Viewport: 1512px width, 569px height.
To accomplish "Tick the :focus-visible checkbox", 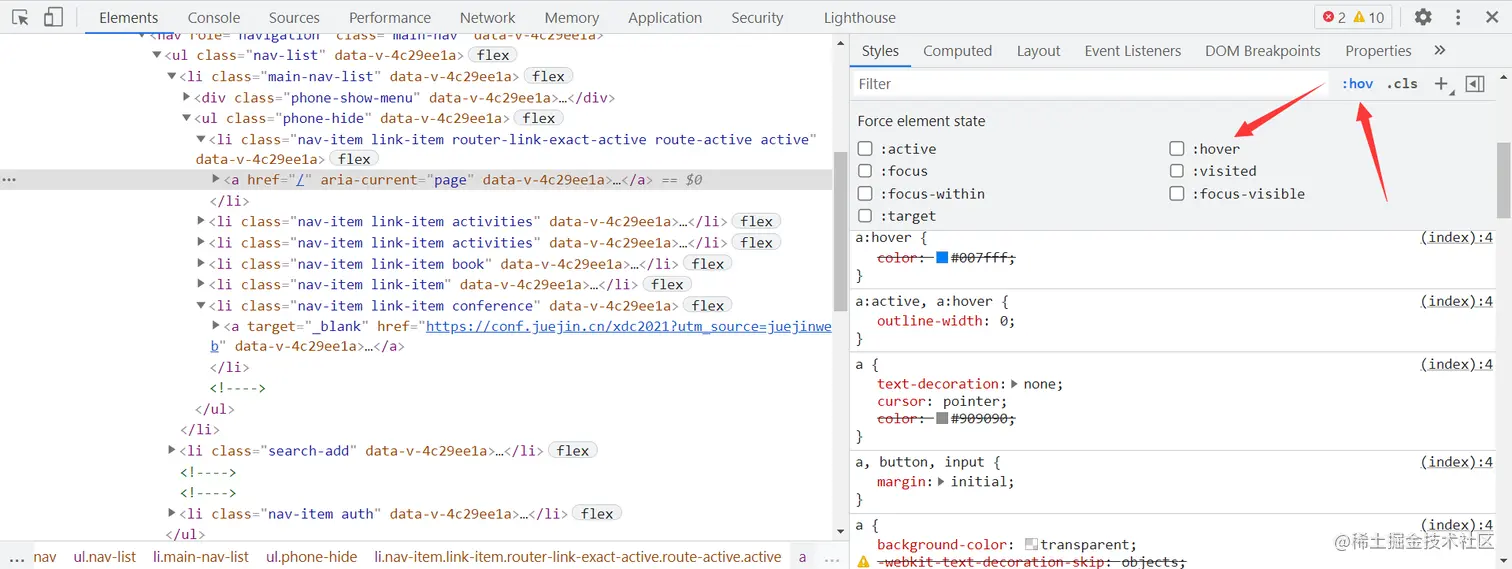I will pyautogui.click(x=1177, y=194).
